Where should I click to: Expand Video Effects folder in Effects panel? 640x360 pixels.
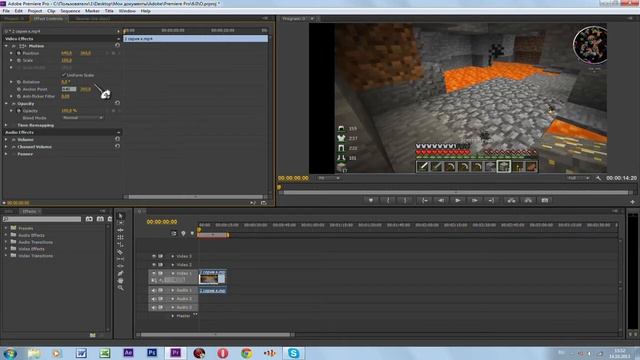coord(7,249)
